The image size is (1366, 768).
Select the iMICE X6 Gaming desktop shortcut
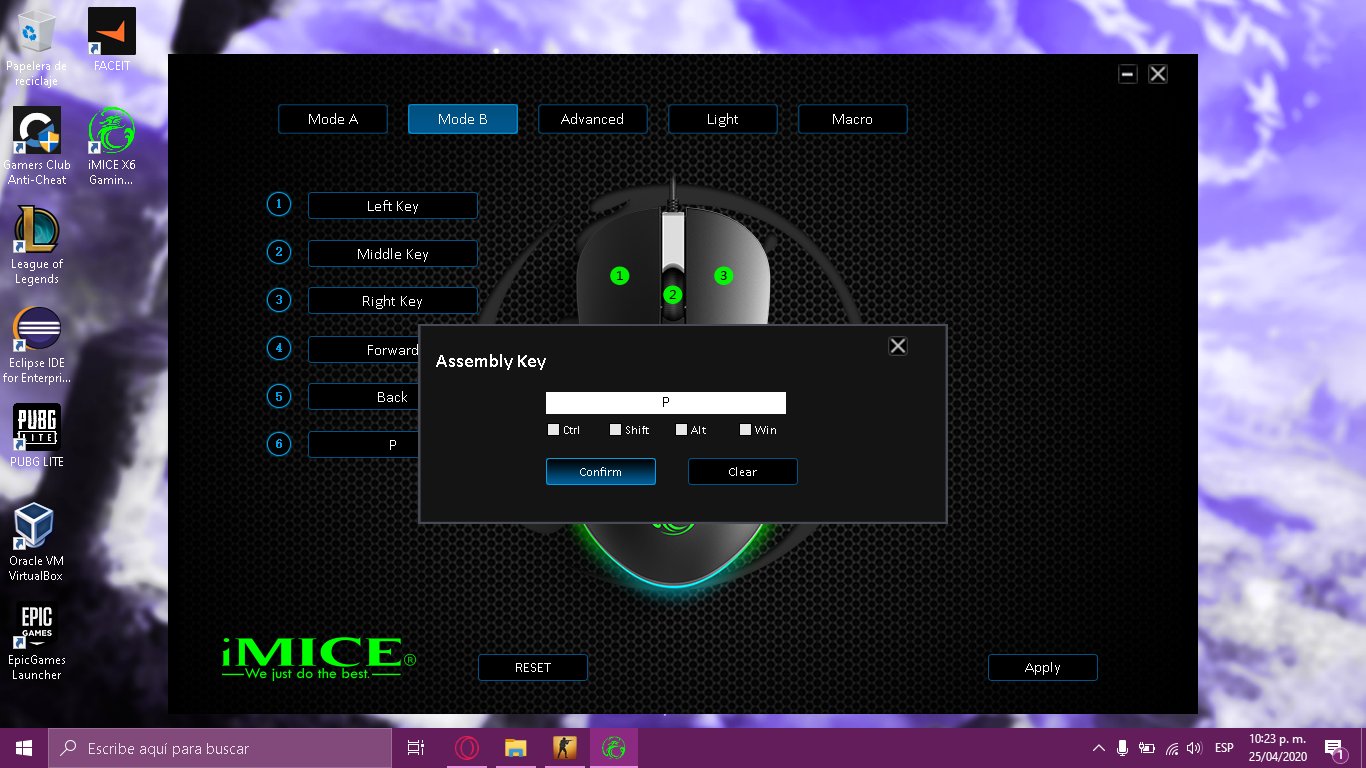[112, 146]
